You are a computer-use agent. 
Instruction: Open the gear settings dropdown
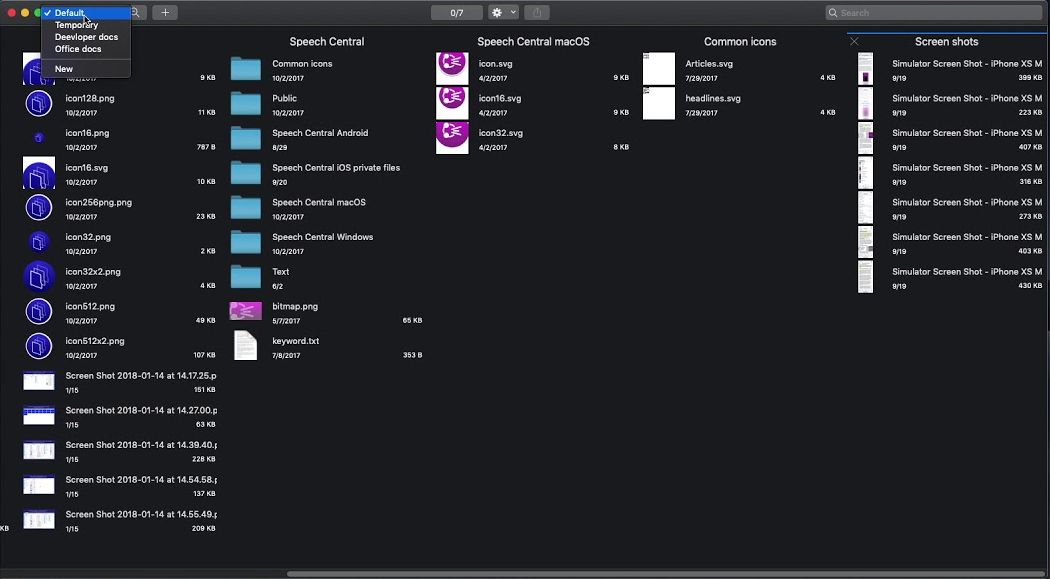coord(504,13)
